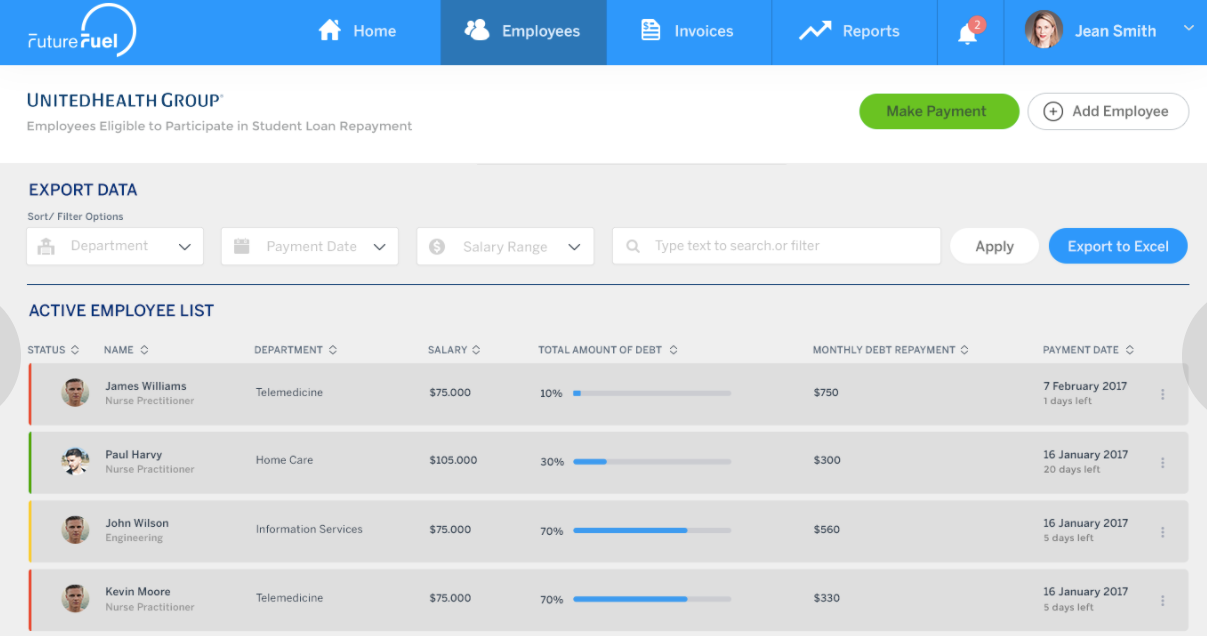The height and width of the screenshot is (636, 1207).
Task: Click the Export to Excel button
Action: coord(1118,246)
